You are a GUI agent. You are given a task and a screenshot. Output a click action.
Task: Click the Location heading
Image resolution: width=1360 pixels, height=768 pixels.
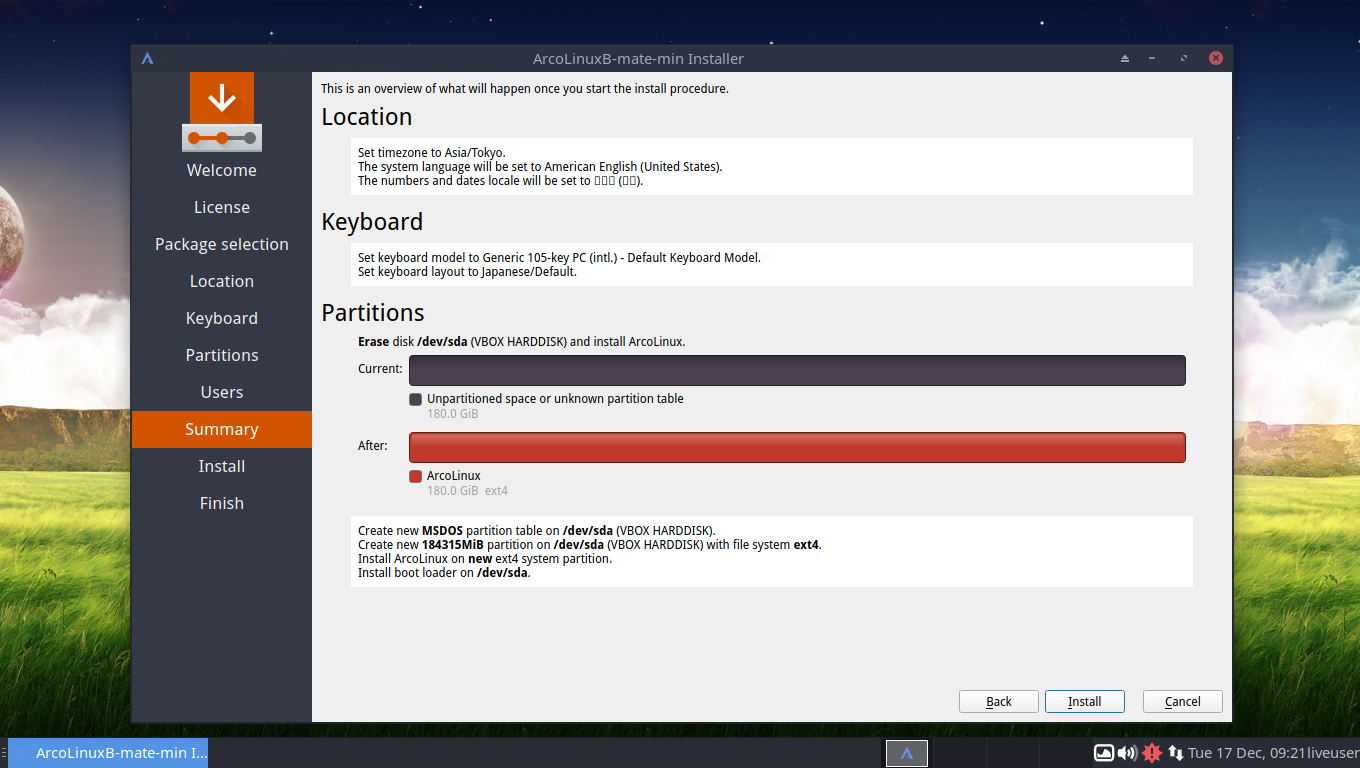point(367,117)
